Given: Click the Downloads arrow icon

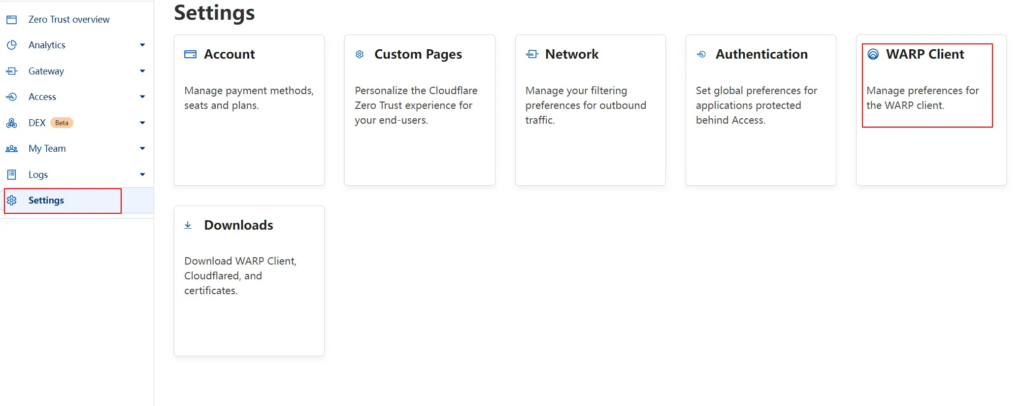Looking at the screenshot, I should click(188, 225).
